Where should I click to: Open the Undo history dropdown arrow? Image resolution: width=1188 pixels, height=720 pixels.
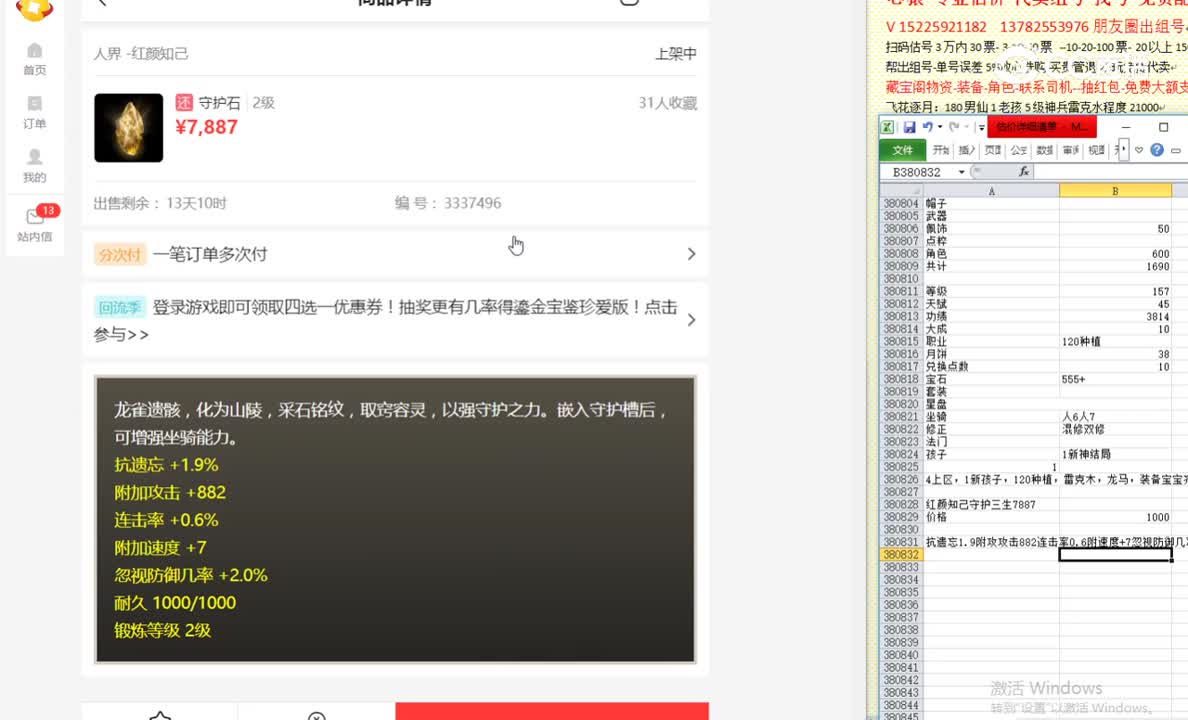click(941, 127)
